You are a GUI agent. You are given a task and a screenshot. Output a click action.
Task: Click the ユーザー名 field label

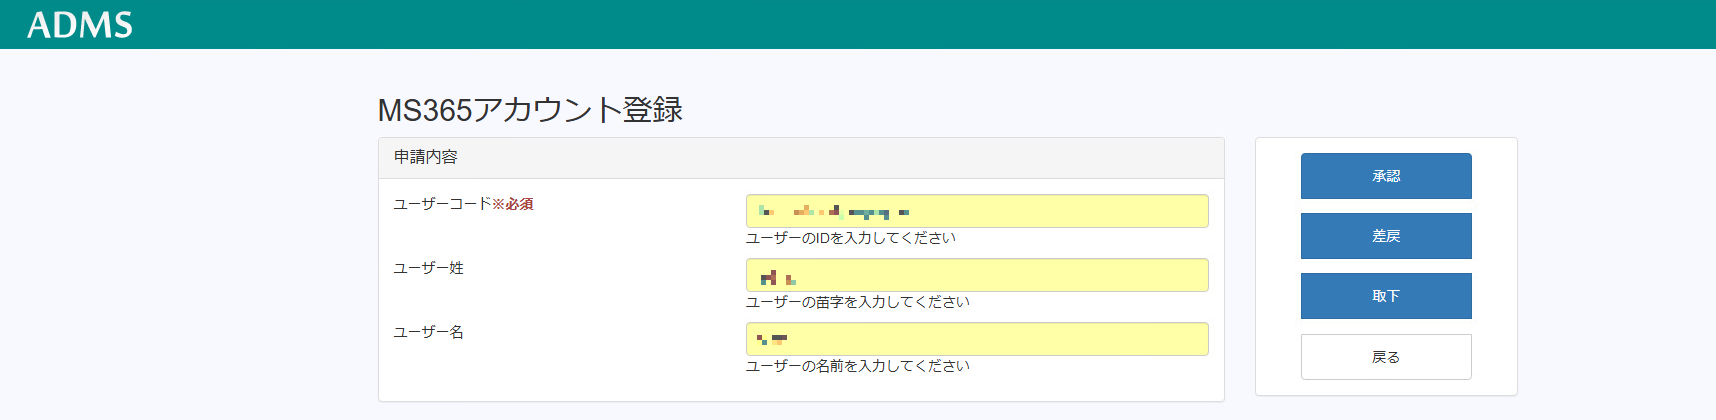point(428,332)
